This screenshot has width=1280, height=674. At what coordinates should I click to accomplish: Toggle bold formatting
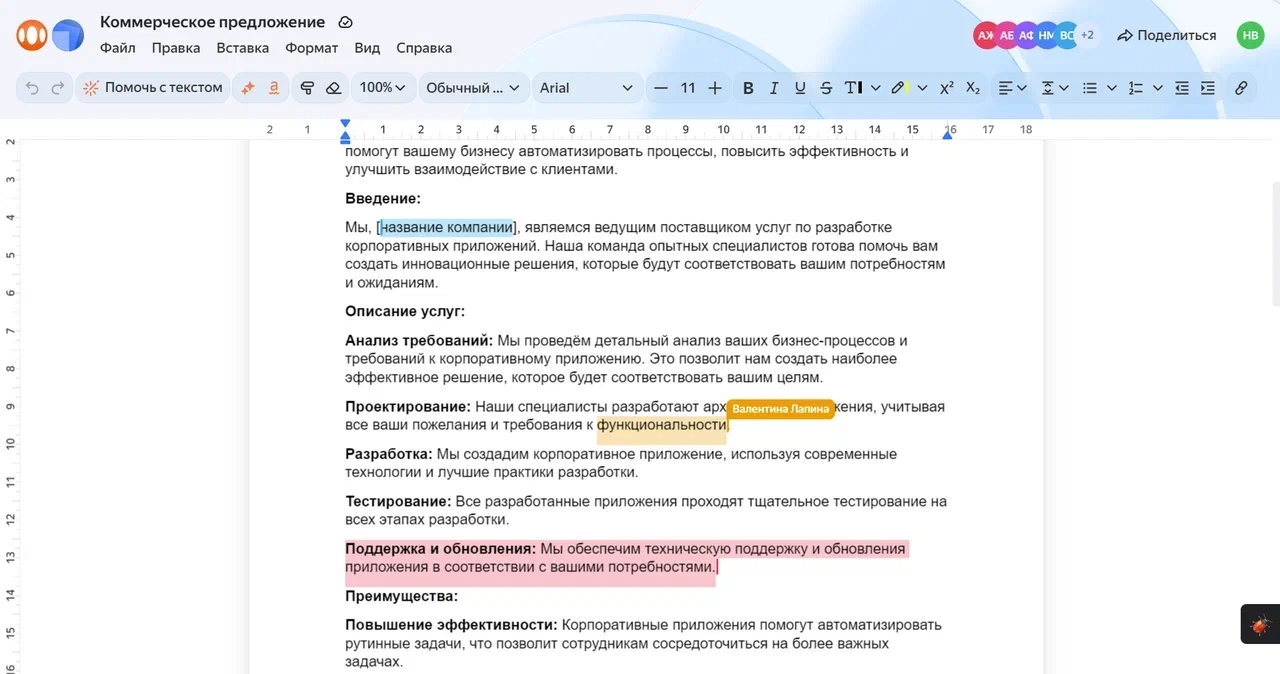[x=748, y=88]
